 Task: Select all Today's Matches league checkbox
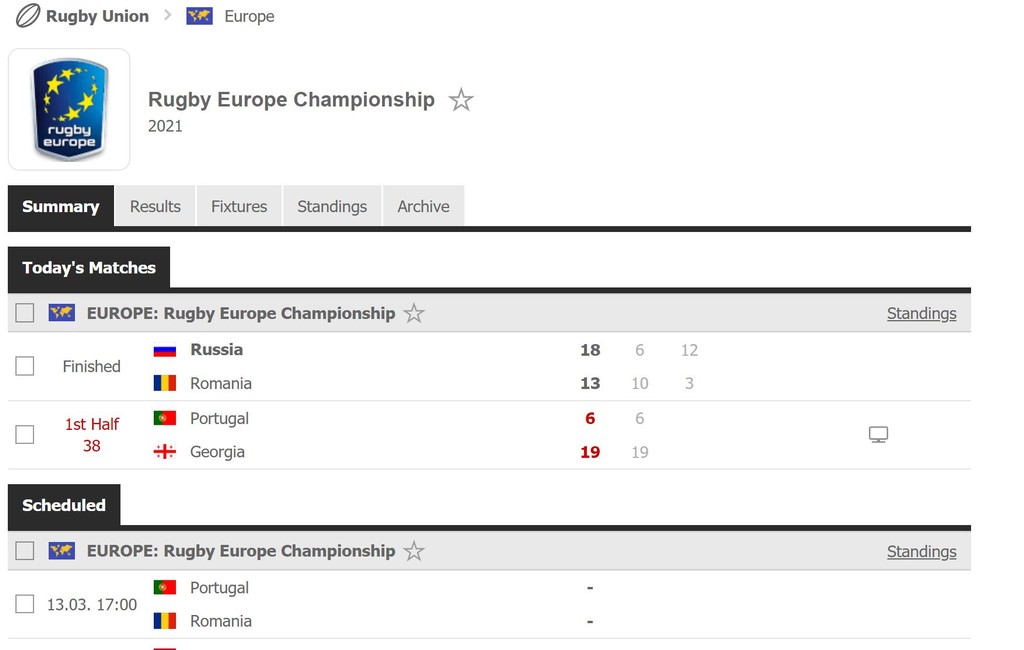click(x=25, y=313)
